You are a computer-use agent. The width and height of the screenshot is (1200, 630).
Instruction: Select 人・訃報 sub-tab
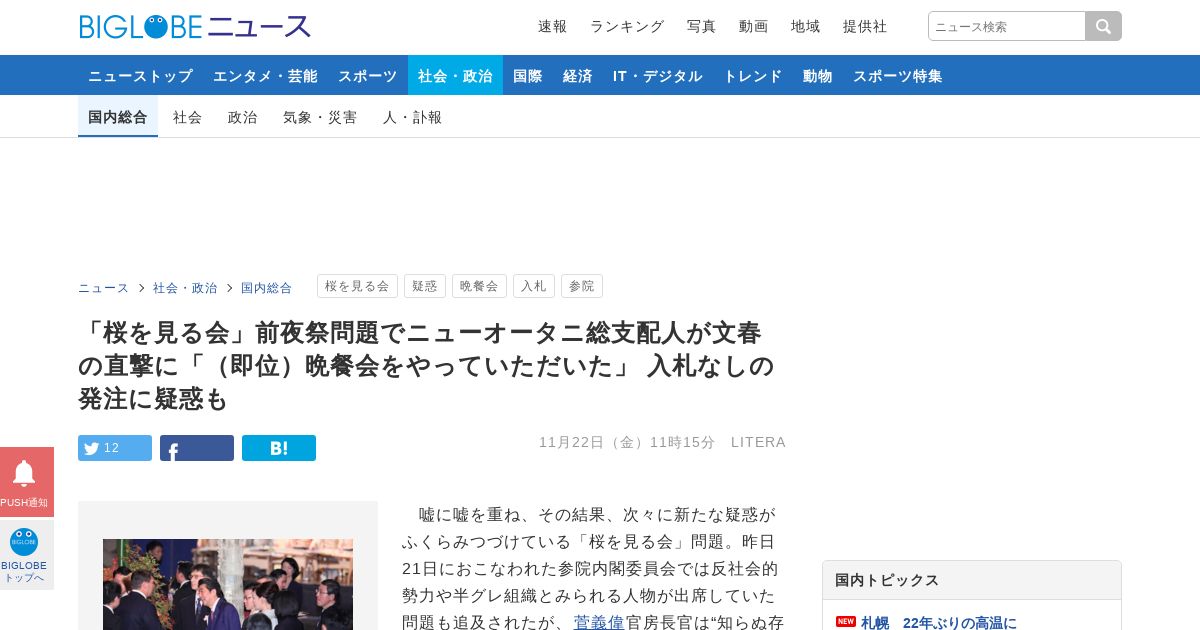pyautogui.click(x=413, y=117)
